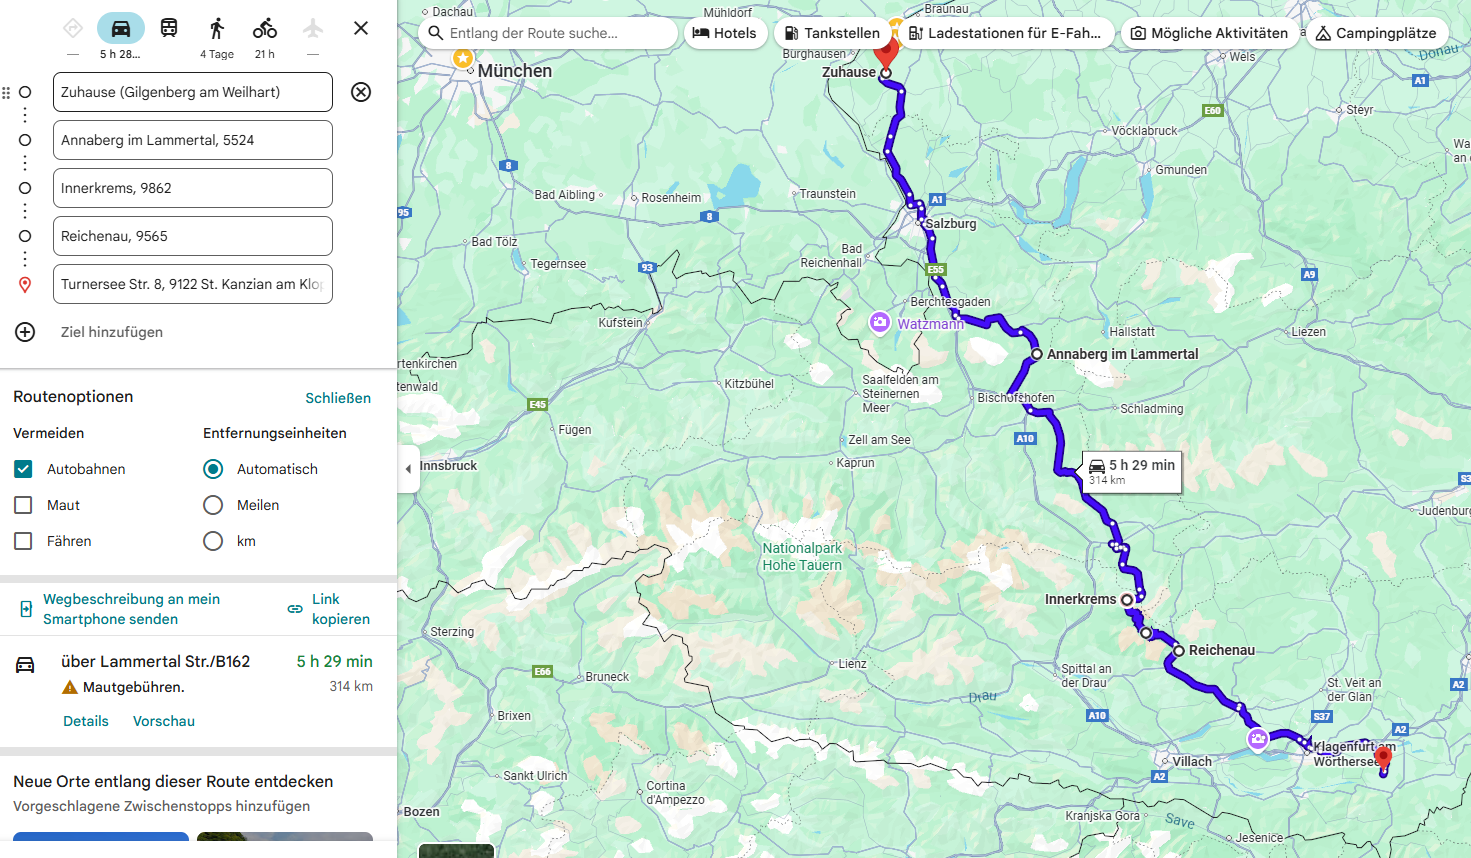The height and width of the screenshot is (858, 1471).
Task: Click the Innsbruck city label
Action: click(x=448, y=466)
